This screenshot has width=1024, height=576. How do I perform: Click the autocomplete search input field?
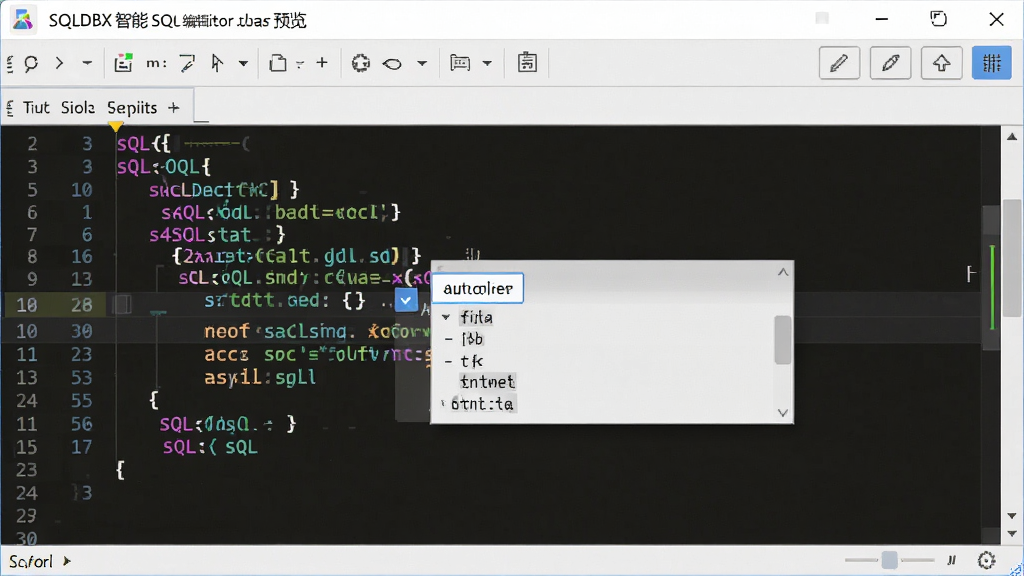(x=478, y=288)
